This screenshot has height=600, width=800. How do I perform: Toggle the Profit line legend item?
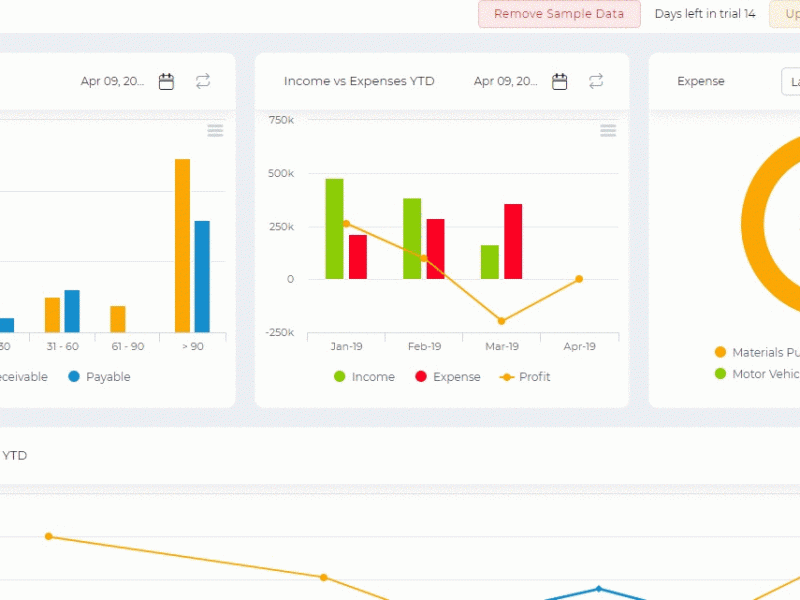[525, 377]
